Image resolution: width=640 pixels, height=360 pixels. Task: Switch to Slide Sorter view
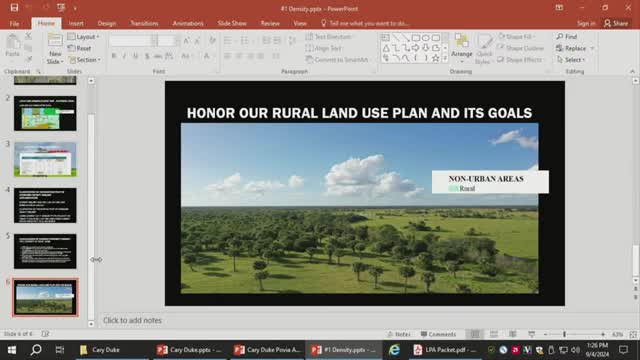494,334
